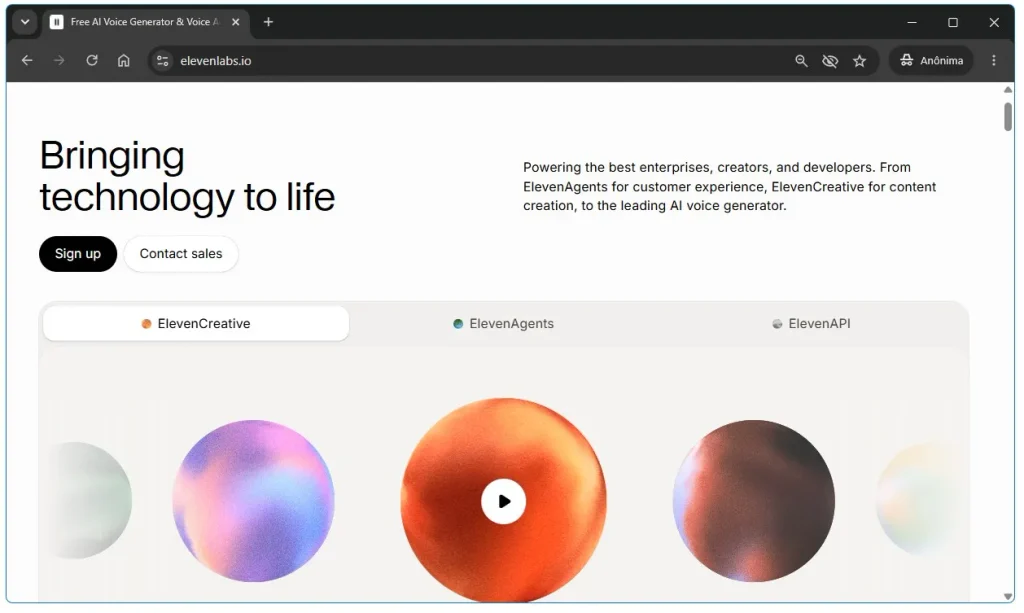Image resolution: width=1024 pixels, height=613 pixels.
Task: Close the Free AI Voice Generator tab
Action: tap(236, 22)
